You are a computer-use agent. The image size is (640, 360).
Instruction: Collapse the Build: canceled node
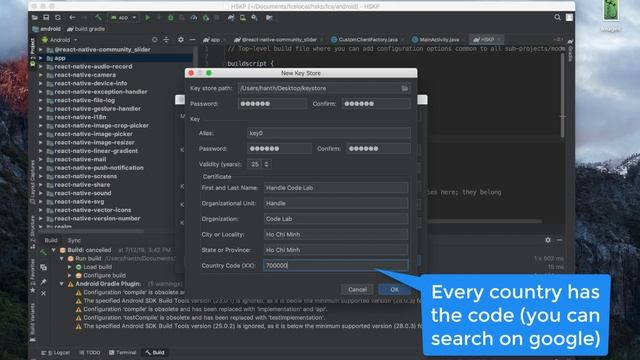coord(53,250)
